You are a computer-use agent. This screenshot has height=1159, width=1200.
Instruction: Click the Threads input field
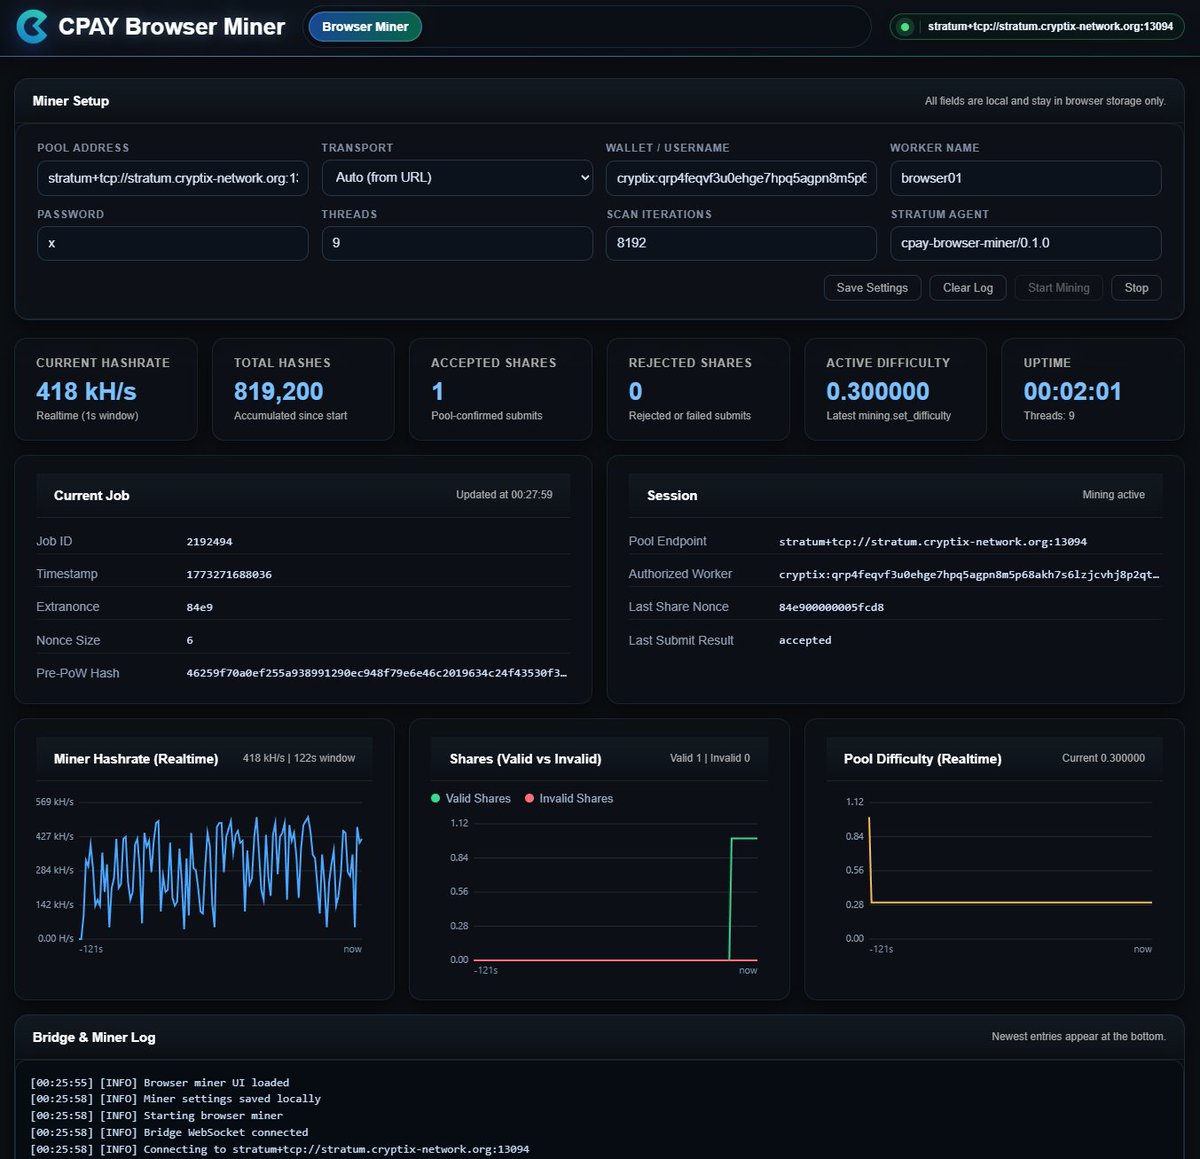tap(457, 243)
